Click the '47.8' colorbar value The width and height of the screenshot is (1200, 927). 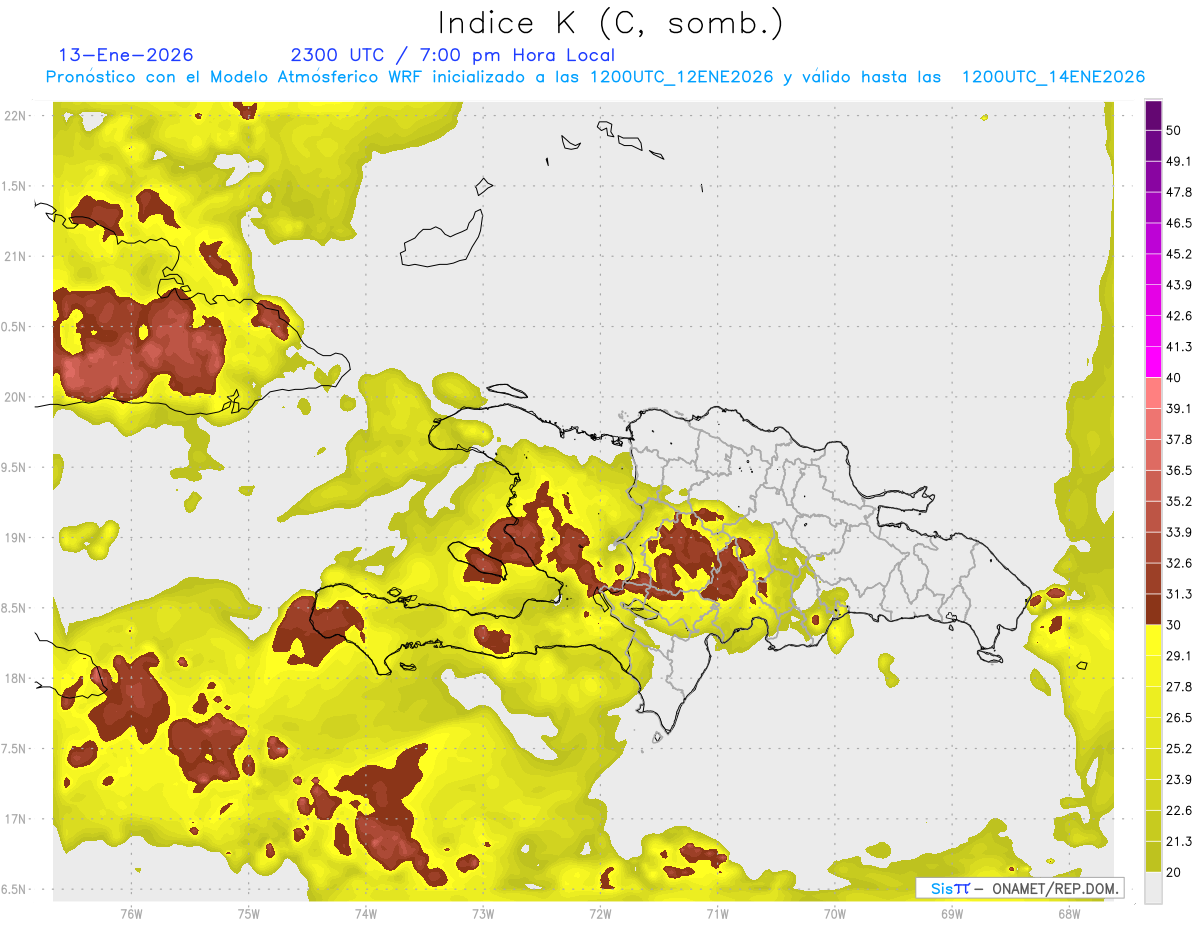pyautogui.click(x=1179, y=192)
